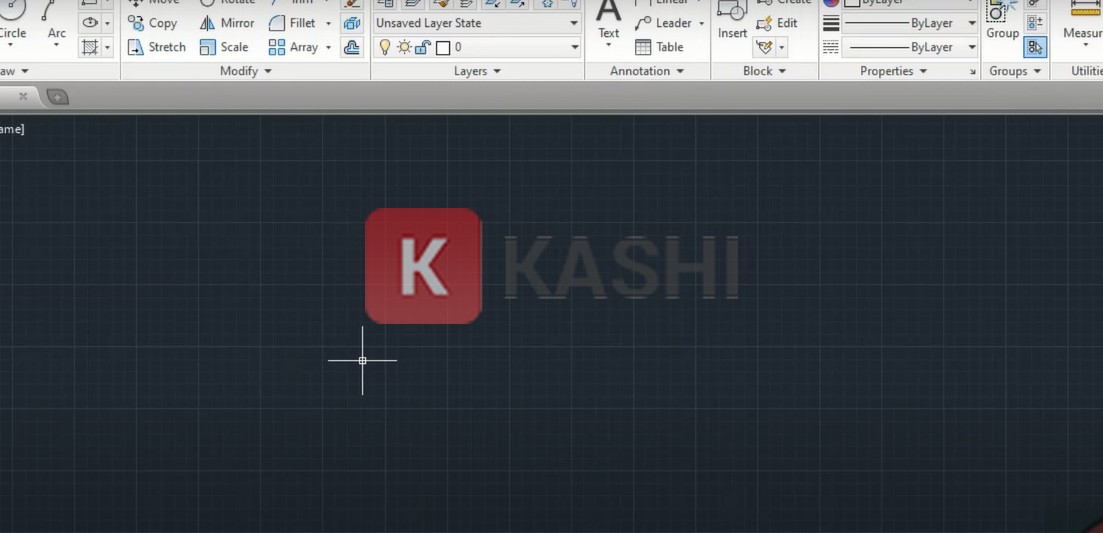1103x533 pixels.
Task: Click the Edit Attributes icon
Action: (x=764, y=47)
